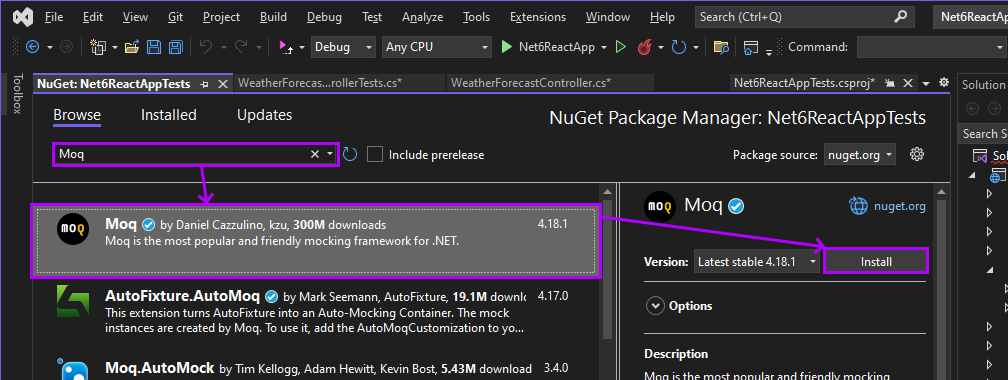Refresh NuGet search results with circular arrow
The image size is (1008, 380).
click(x=350, y=154)
